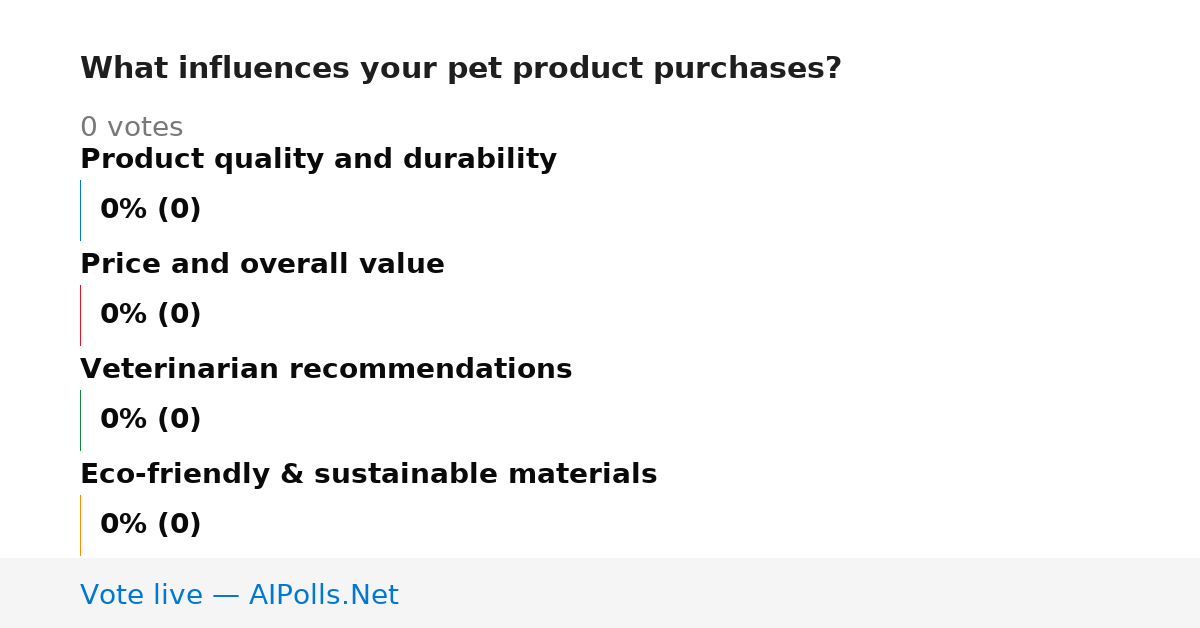Image resolution: width=1200 pixels, height=628 pixels.
Task: Vote for 'Eco-friendly & sustainable materials'
Action: pos(368,475)
